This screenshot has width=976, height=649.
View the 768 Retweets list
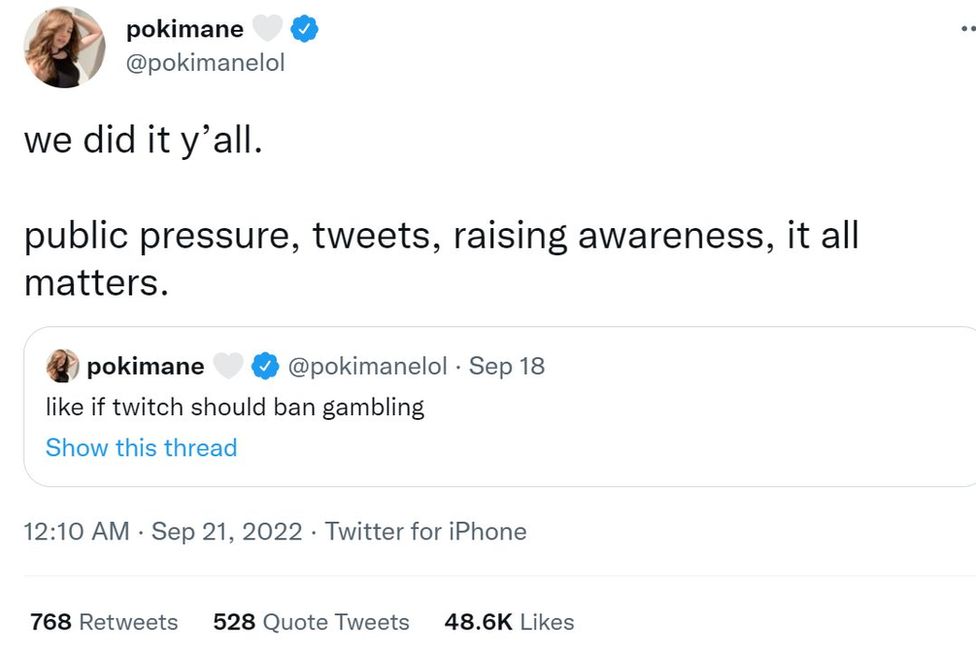[x=104, y=622]
